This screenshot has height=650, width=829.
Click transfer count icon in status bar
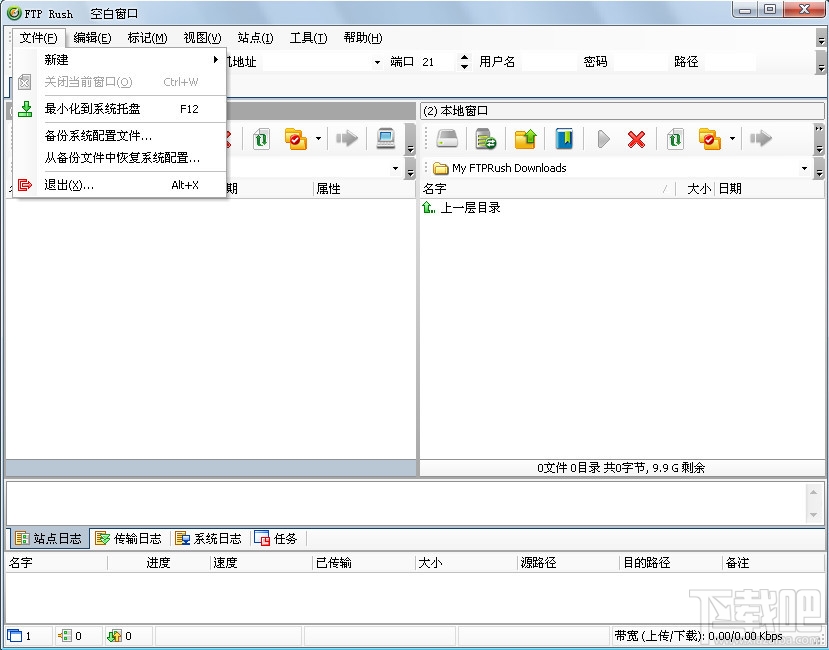(115, 636)
